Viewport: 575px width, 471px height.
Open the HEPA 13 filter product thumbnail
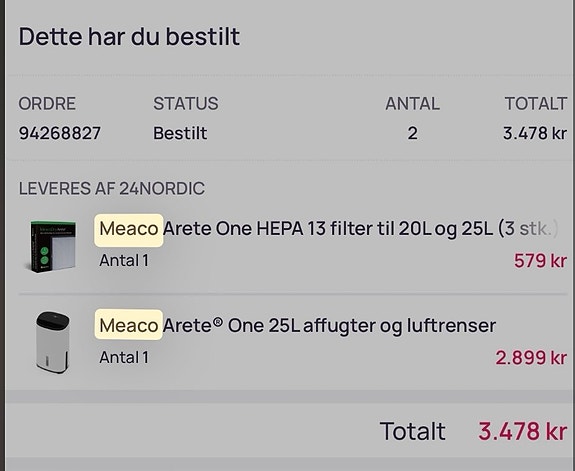[x=52, y=247]
